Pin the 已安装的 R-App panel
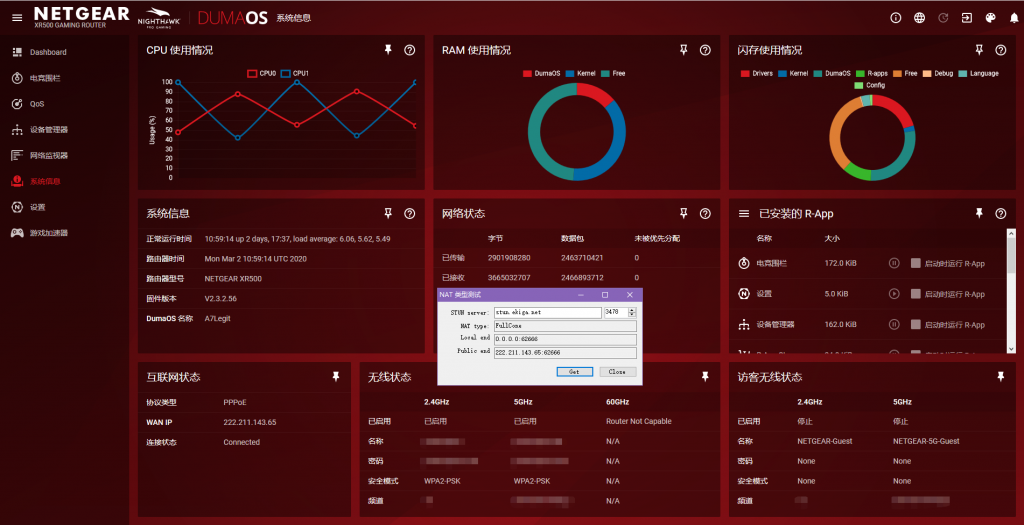 click(979, 213)
